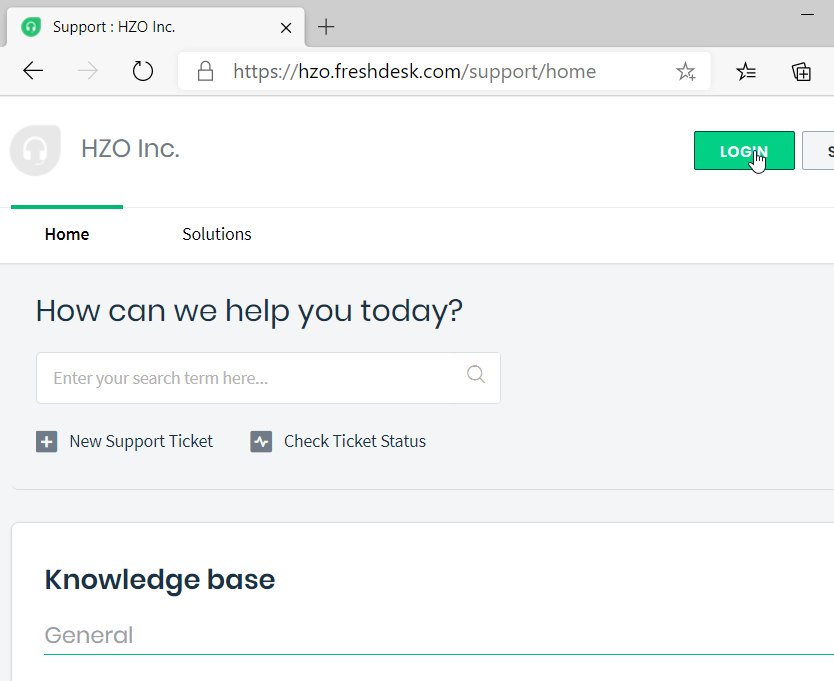Click the browser Back arrow
Viewport: 834px width, 681px height.
(x=33, y=71)
